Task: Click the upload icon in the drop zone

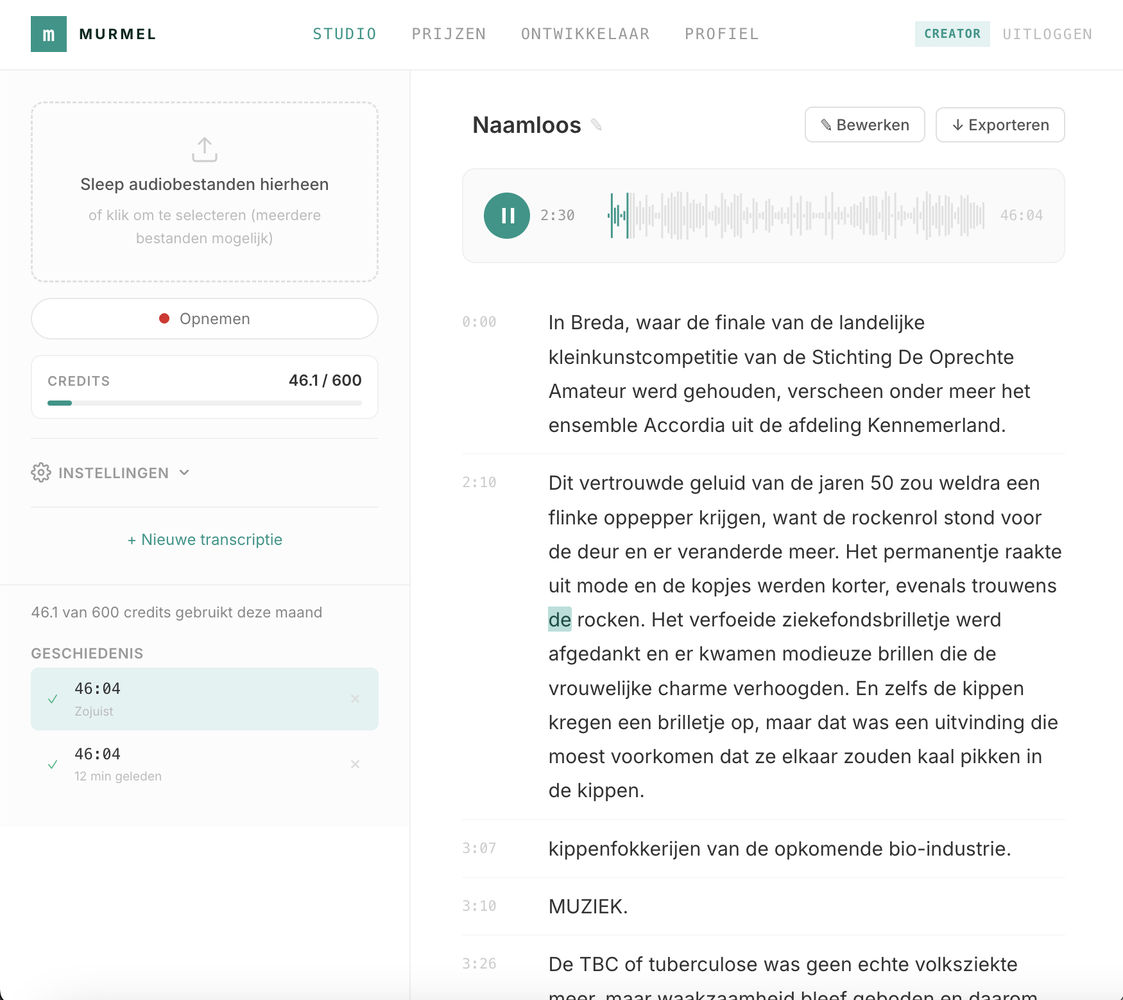Action: coord(204,148)
